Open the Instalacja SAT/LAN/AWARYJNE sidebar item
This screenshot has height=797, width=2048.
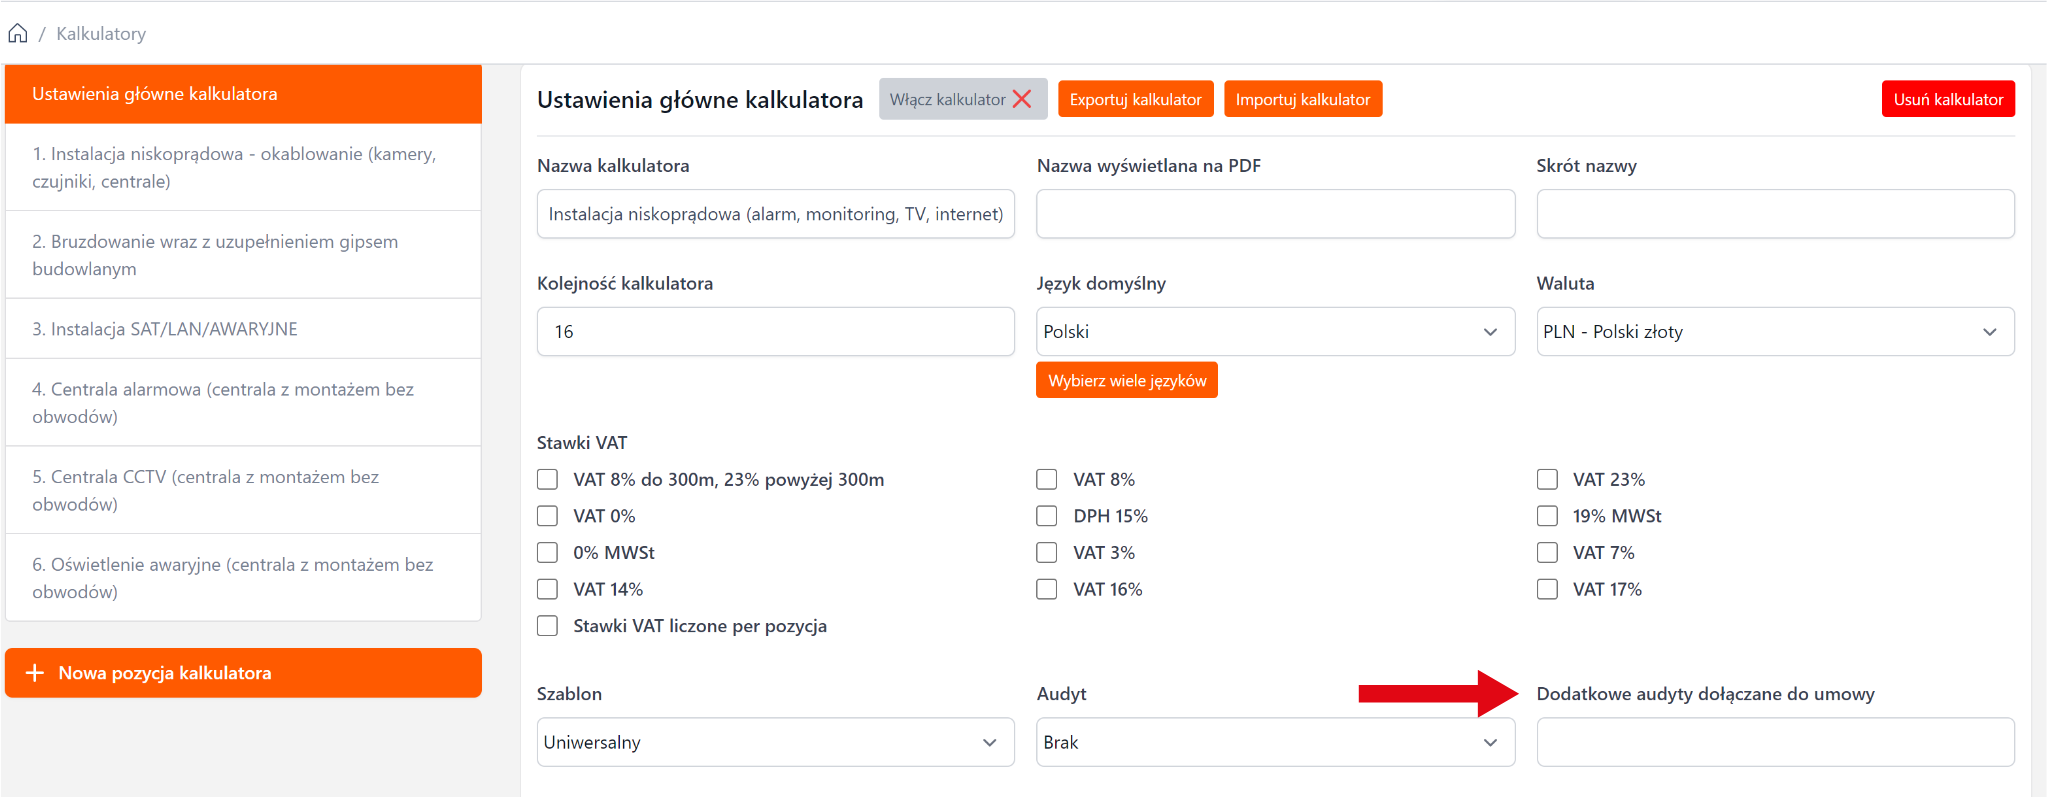(243, 329)
